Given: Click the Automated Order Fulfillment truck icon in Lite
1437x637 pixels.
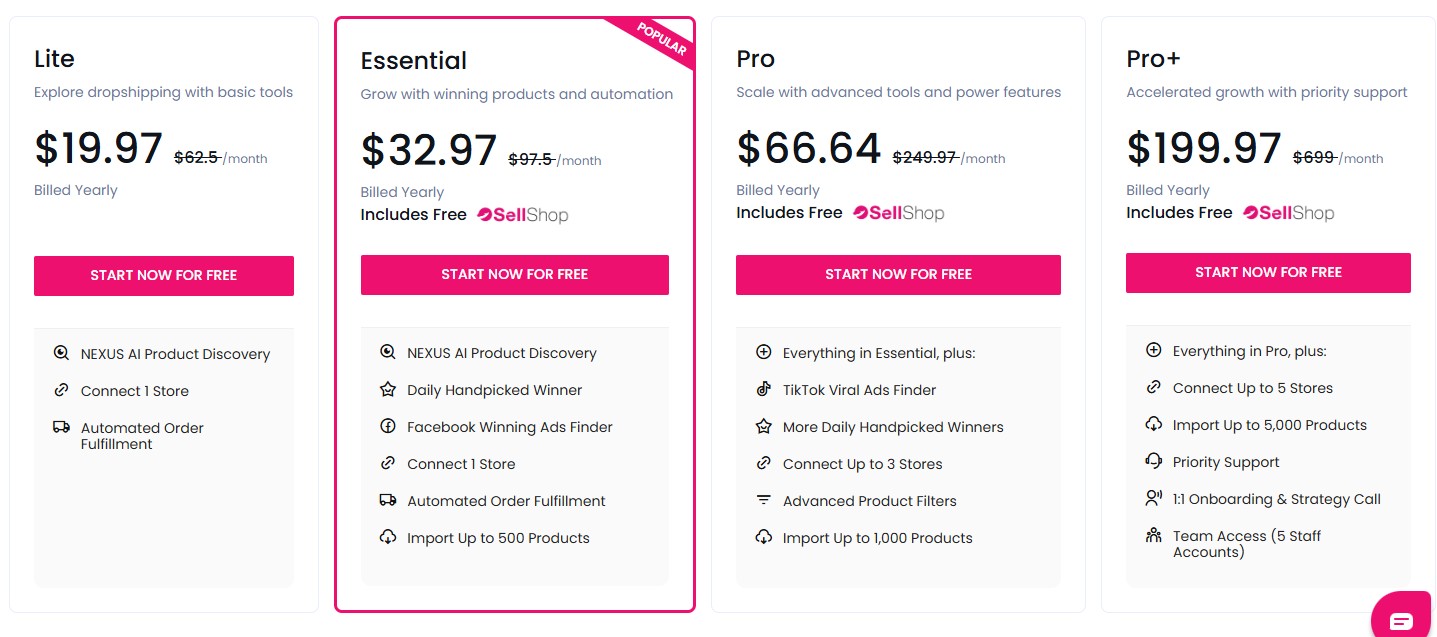Looking at the screenshot, I should coord(61,427).
